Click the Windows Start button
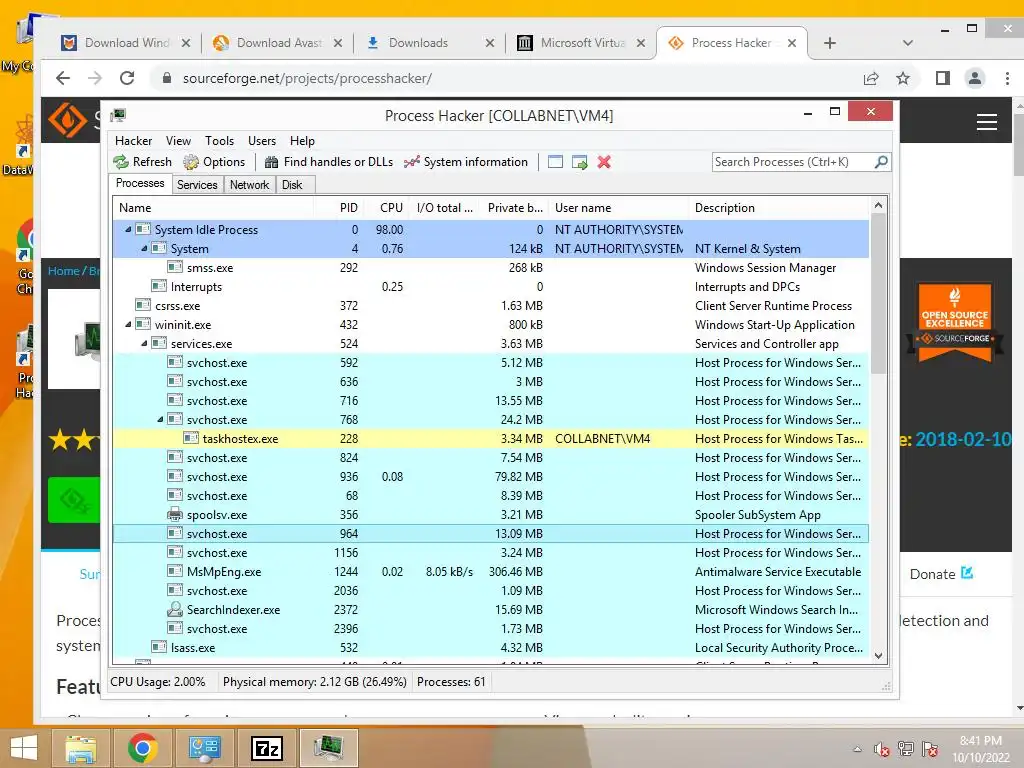Viewport: 1024px width, 768px height. click(24, 748)
